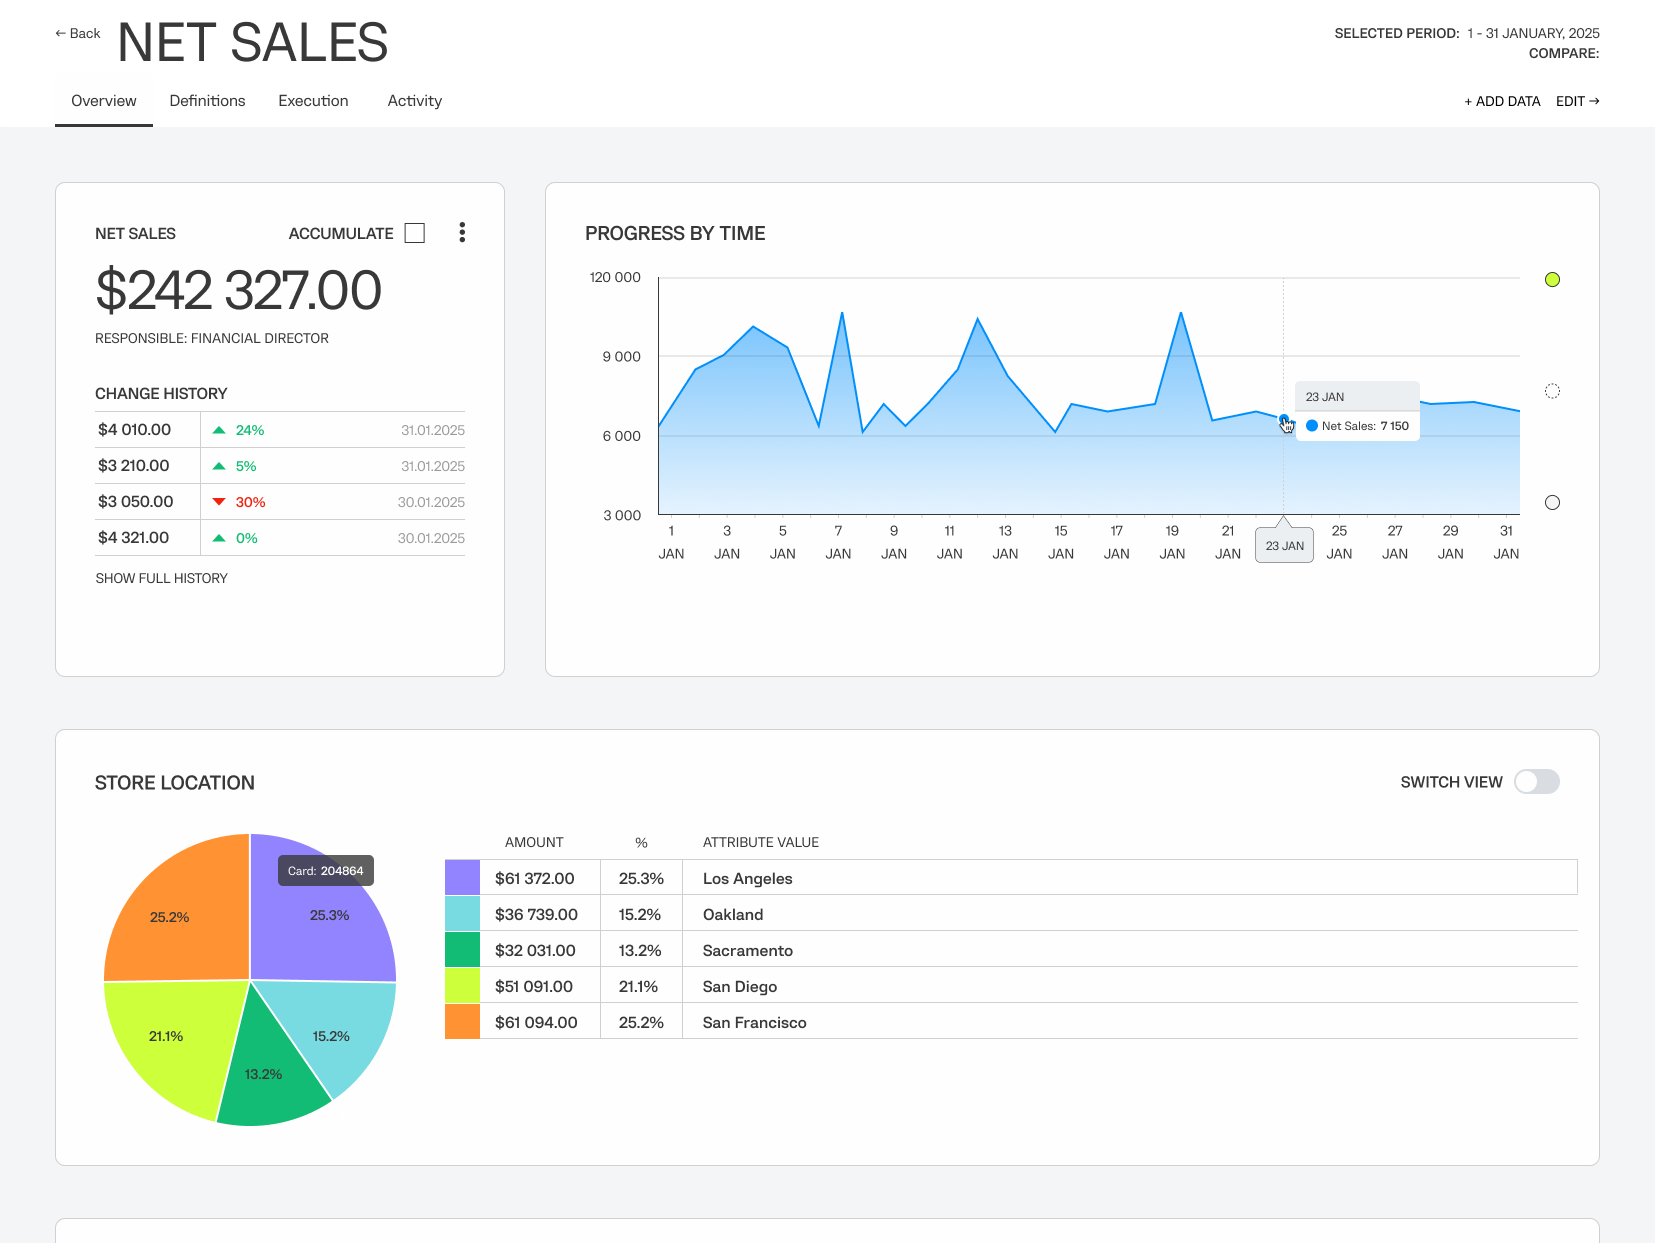Open the three-dot menu on Net Sales card
This screenshot has width=1655, height=1243.
[x=462, y=233]
